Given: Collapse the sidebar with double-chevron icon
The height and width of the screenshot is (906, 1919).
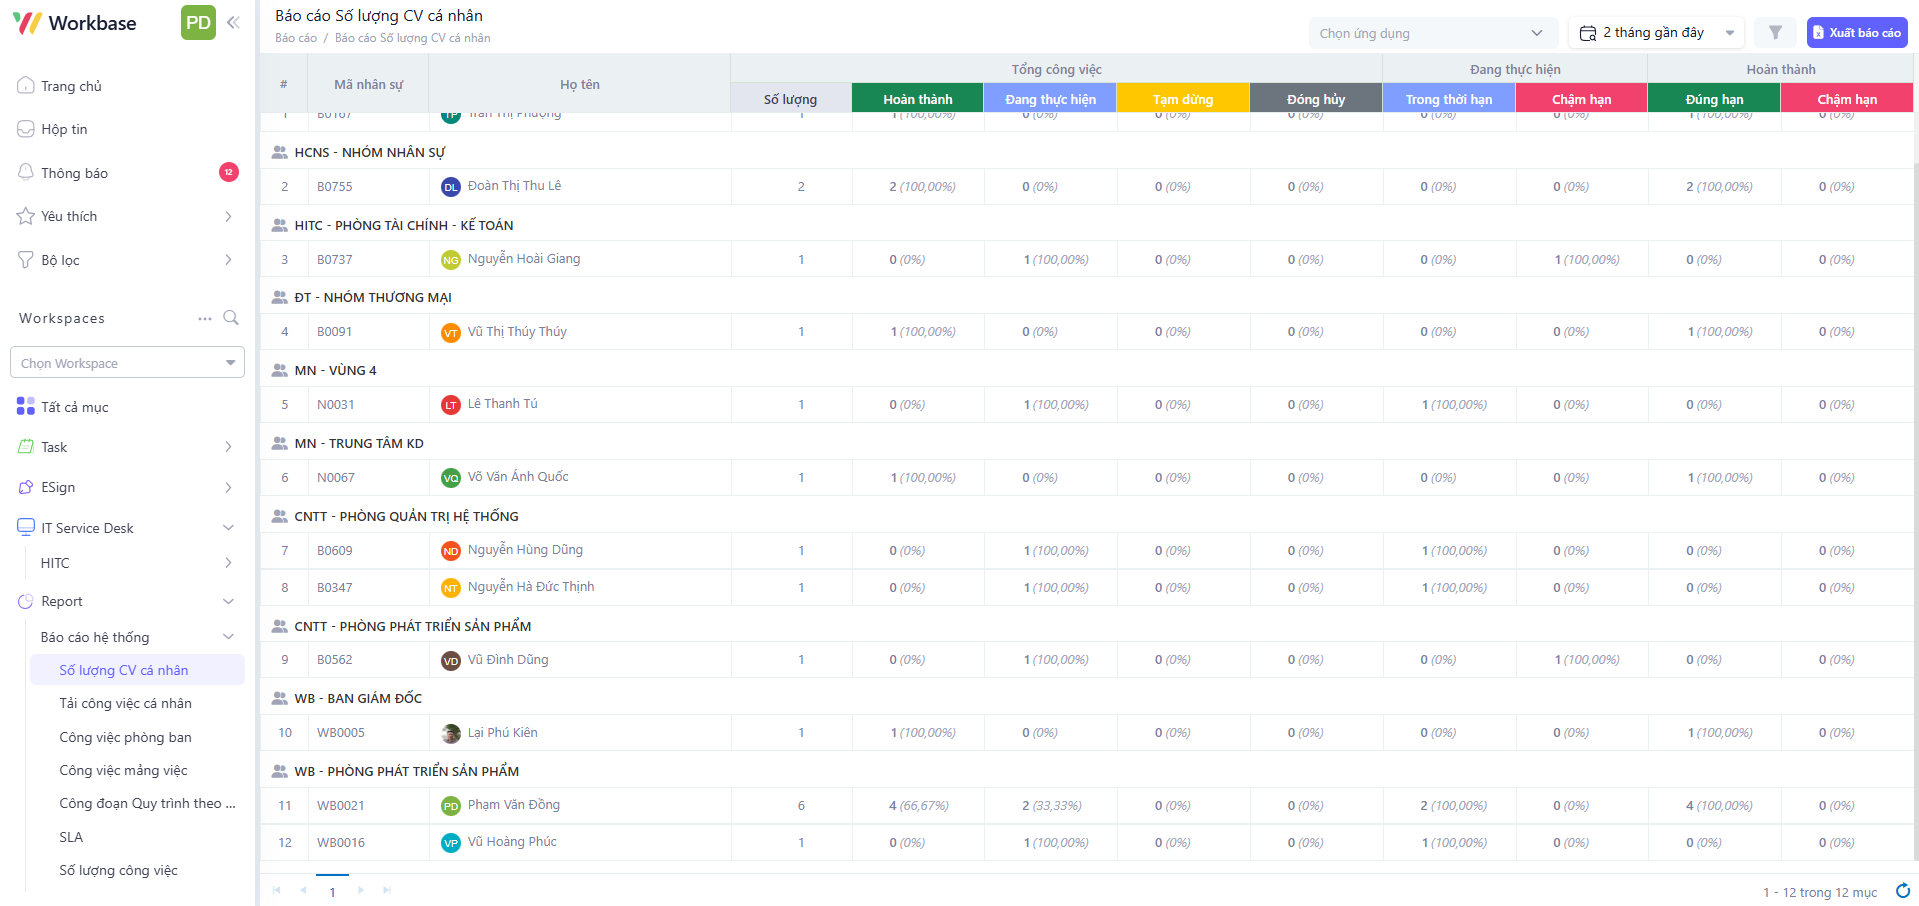Looking at the screenshot, I should pos(233,22).
